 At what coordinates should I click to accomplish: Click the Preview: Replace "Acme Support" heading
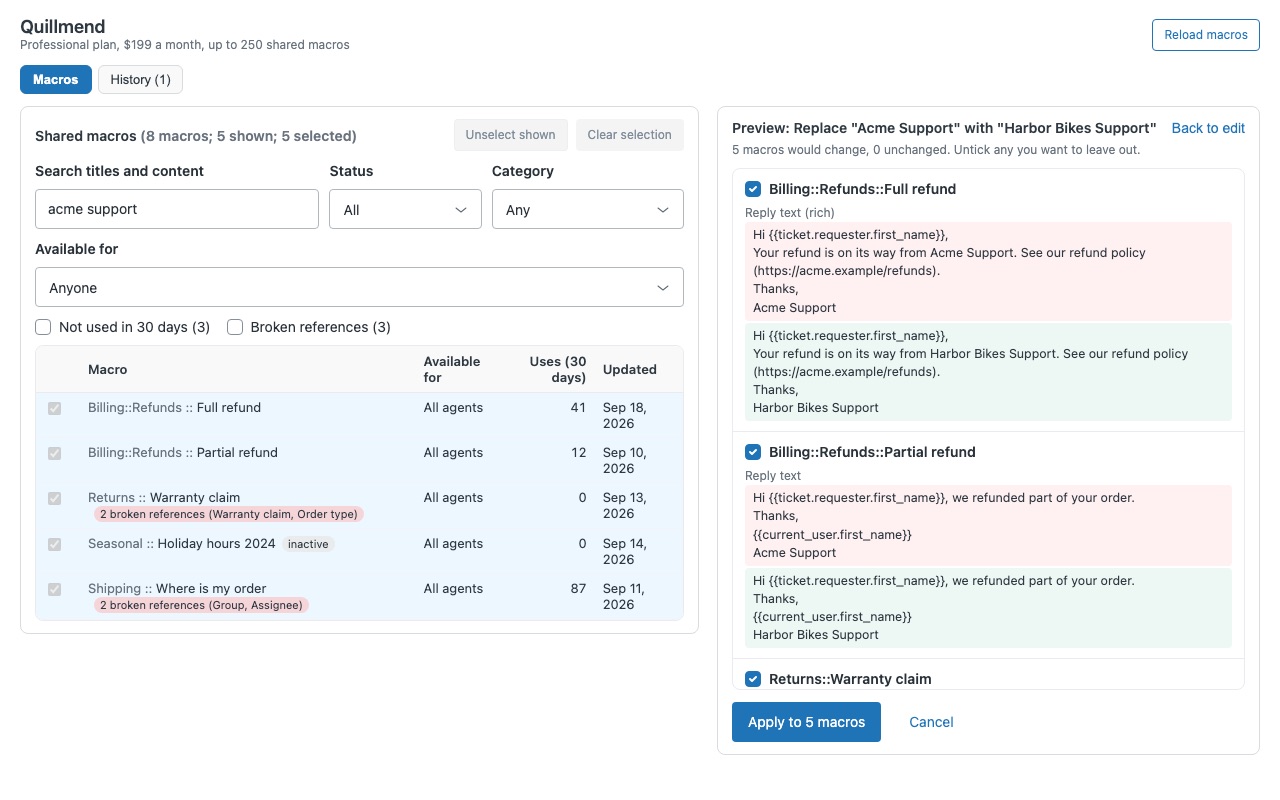(x=944, y=128)
